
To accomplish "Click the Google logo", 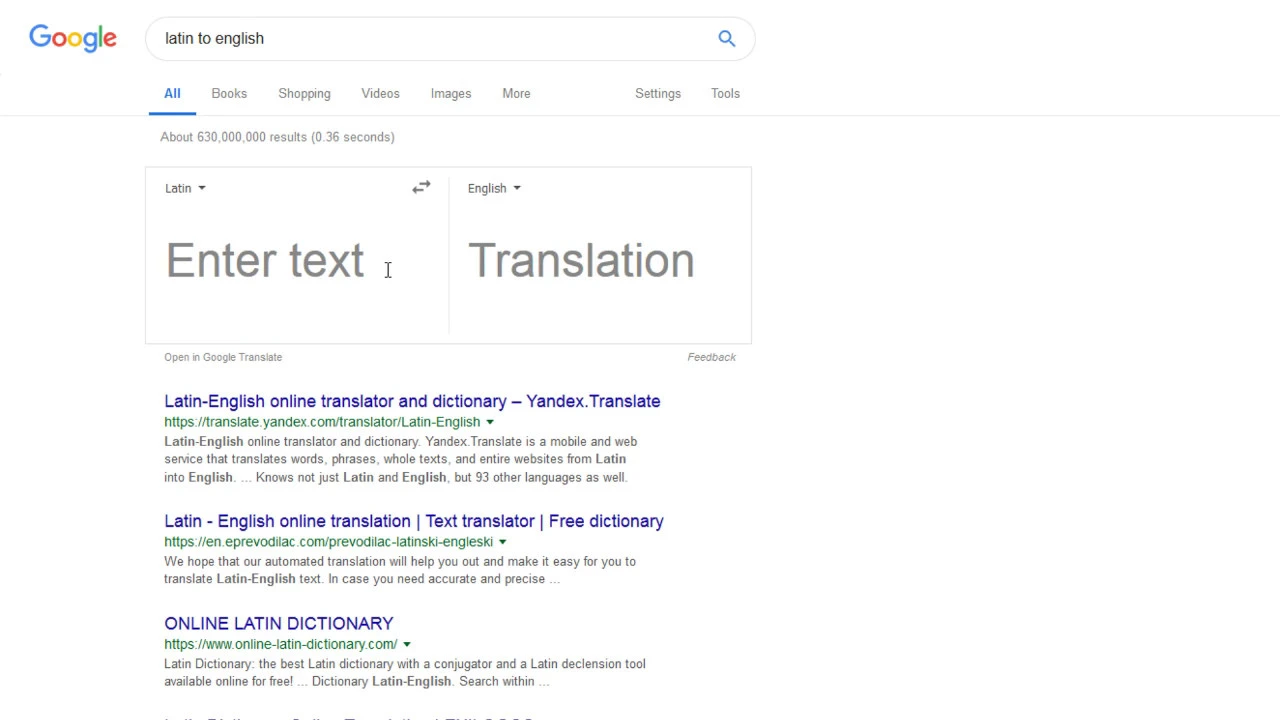I will click(73, 38).
